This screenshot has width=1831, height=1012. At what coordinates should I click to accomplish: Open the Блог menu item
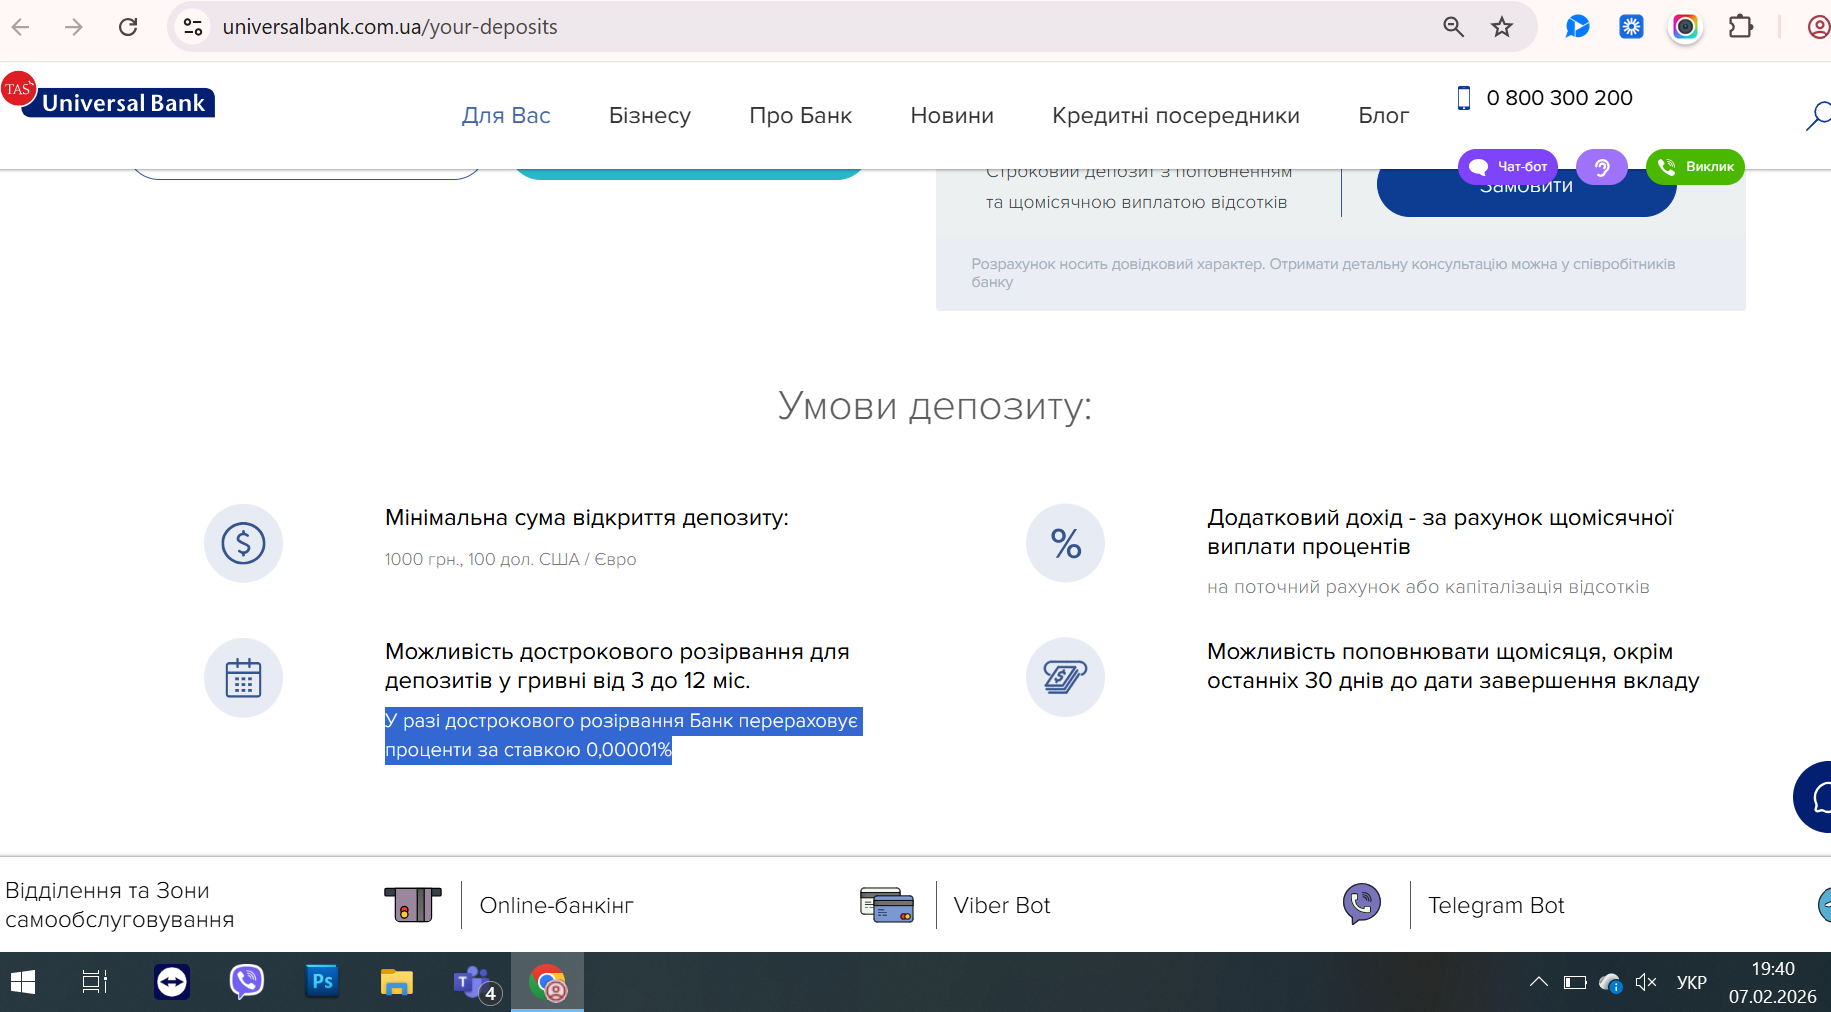click(x=1384, y=115)
